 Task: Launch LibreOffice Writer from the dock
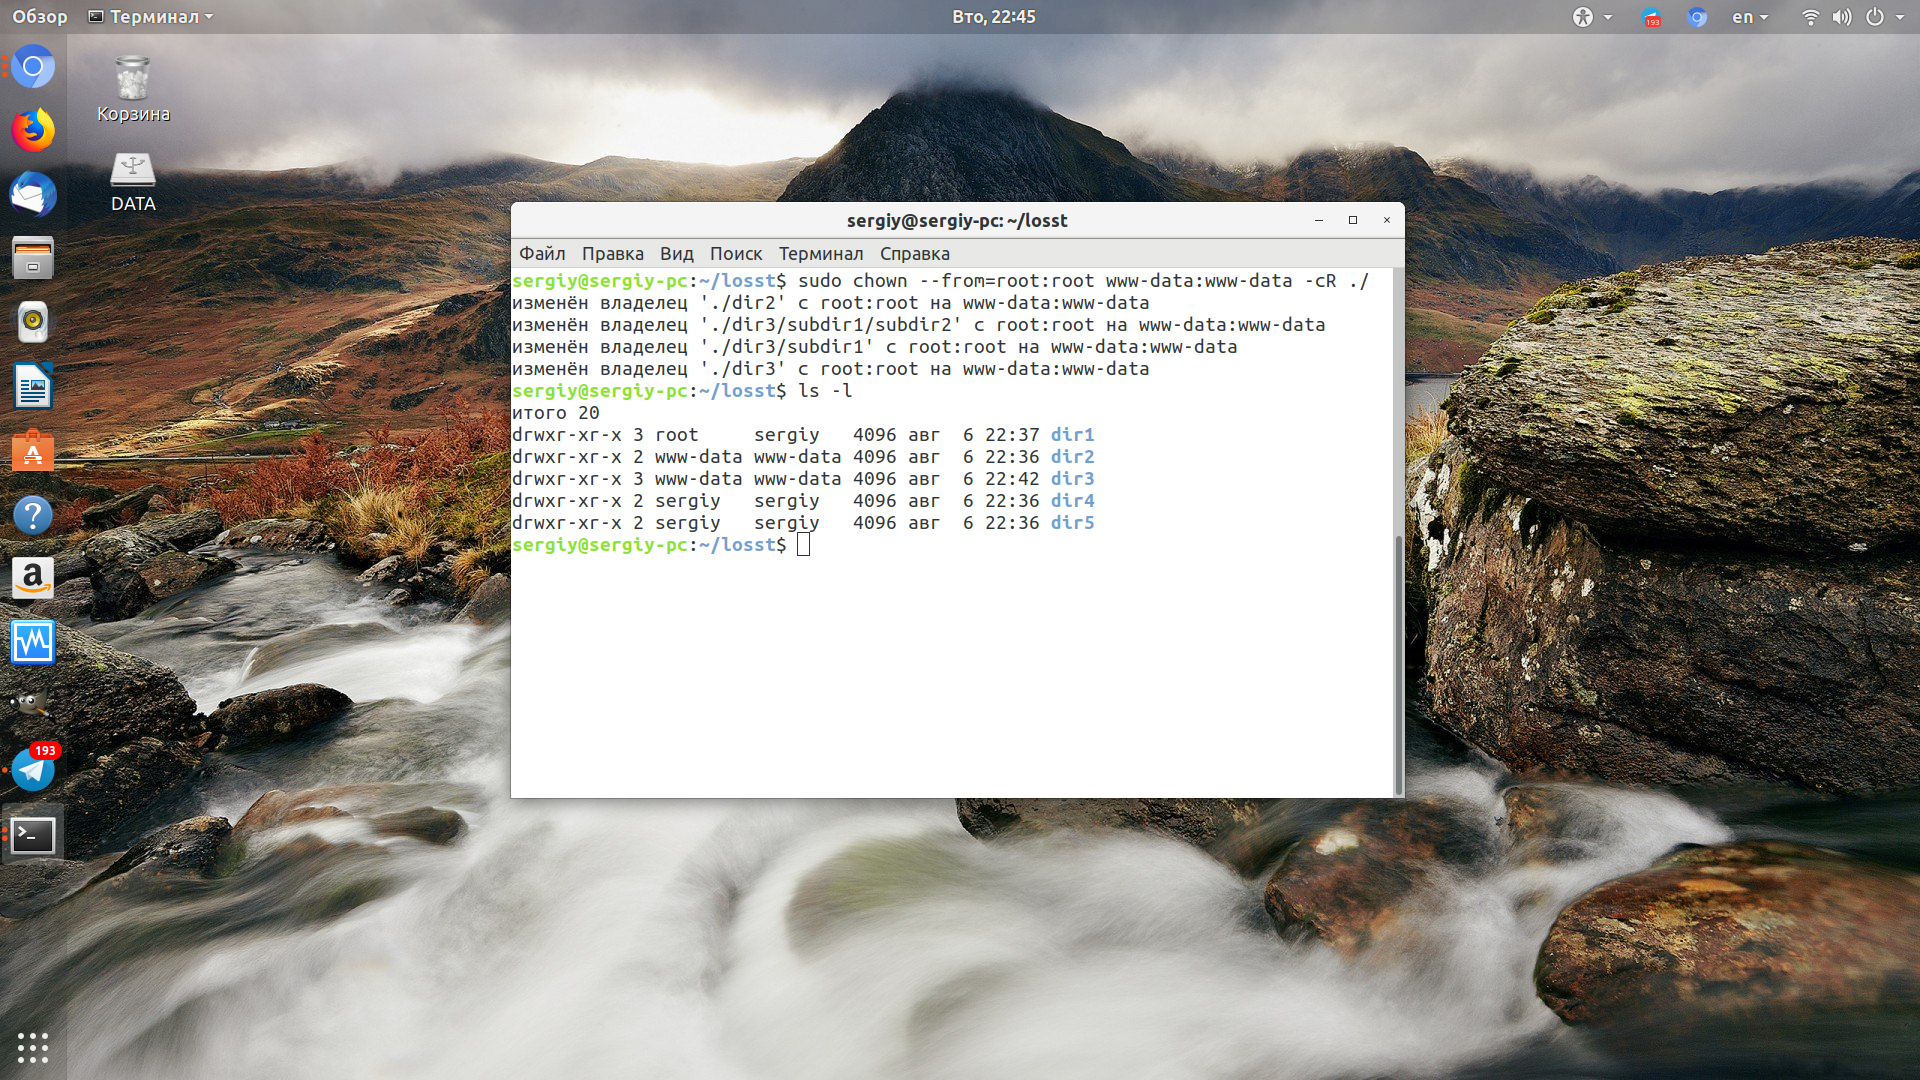[33, 387]
